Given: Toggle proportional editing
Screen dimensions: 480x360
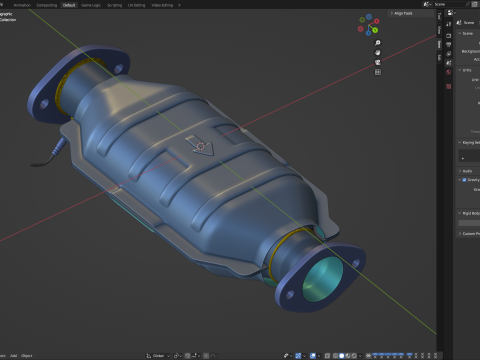Looking at the screenshot, I should tap(206, 356).
